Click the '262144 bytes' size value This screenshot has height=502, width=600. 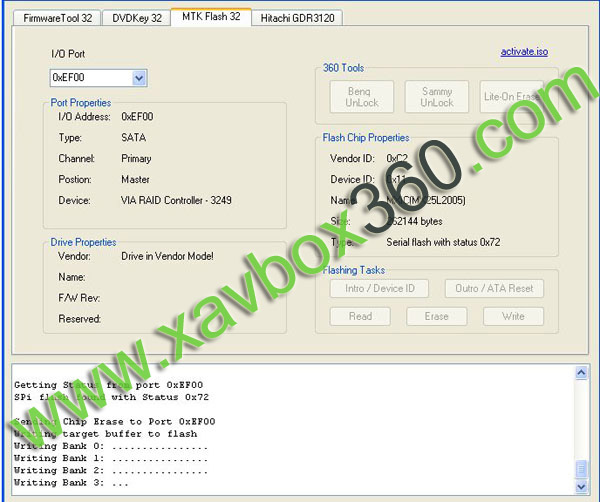(x=414, y=222)
